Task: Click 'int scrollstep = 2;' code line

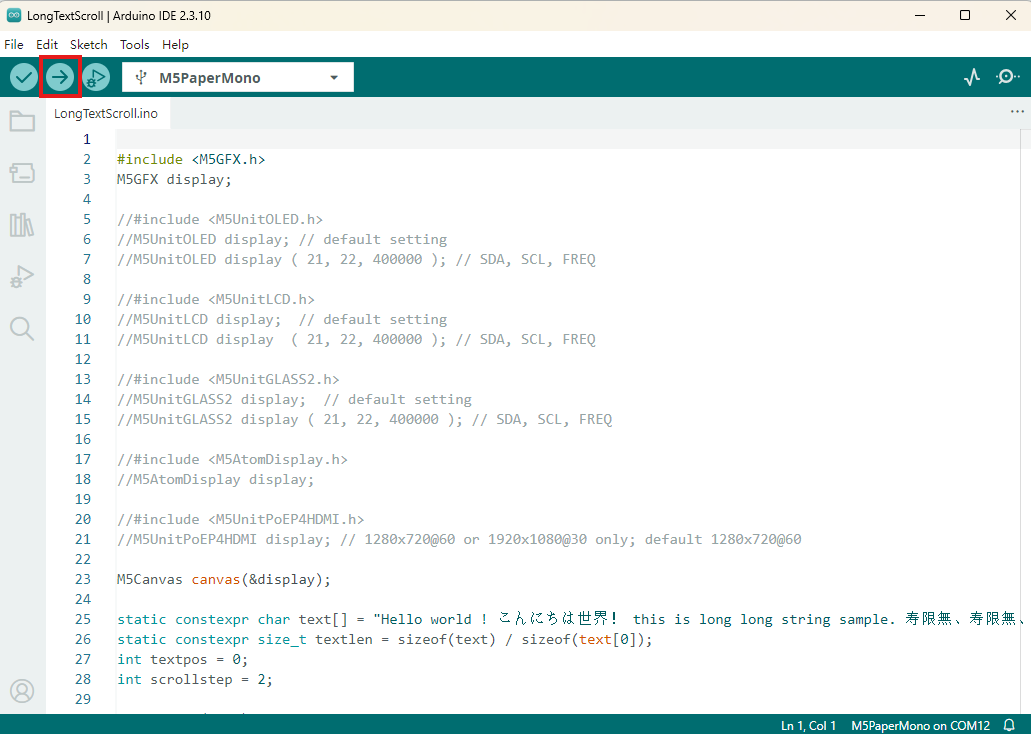Action: pyautogui.click(x=195, y=679)
